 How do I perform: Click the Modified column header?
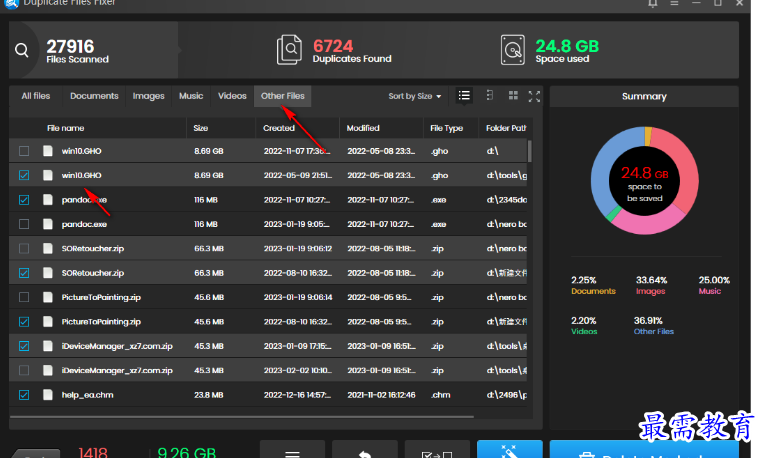pyautogui.click(x=363, y=128)
